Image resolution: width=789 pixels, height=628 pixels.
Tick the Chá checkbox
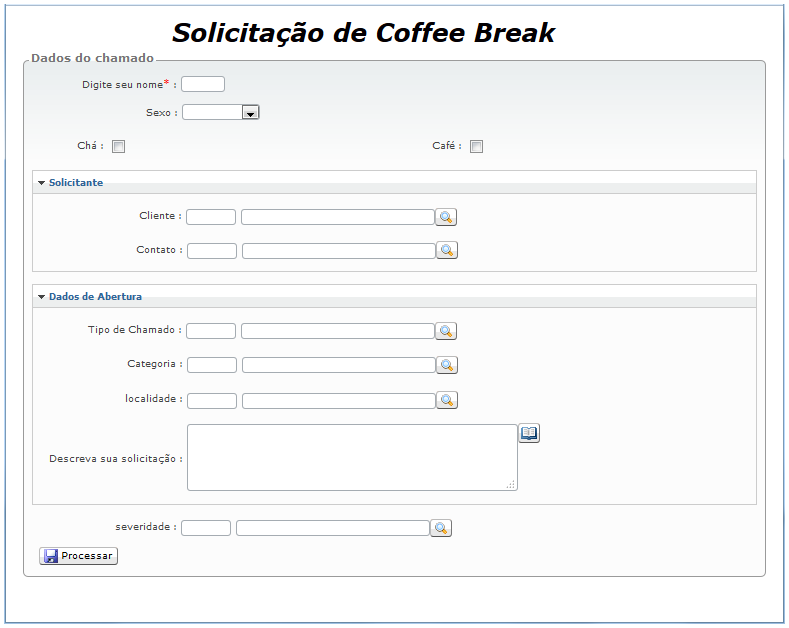(118, 146)
